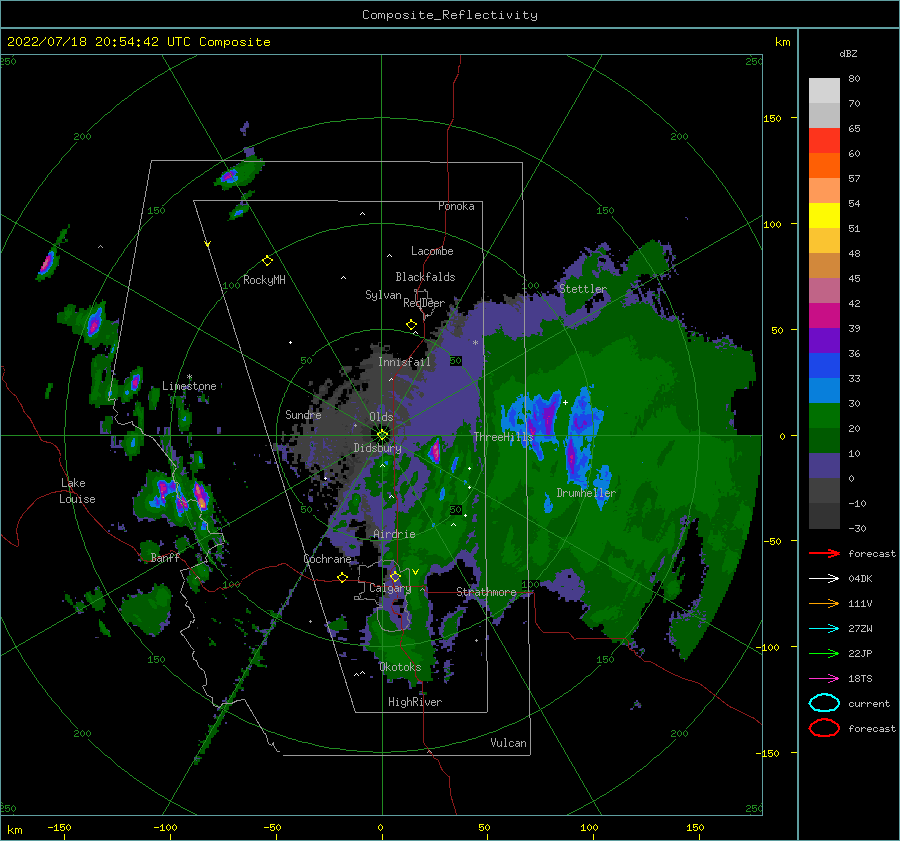This screenshot has width=900, height=841.
Task: Click the yellow 51 dBZ color swatch
Action: tap(824, 216)
